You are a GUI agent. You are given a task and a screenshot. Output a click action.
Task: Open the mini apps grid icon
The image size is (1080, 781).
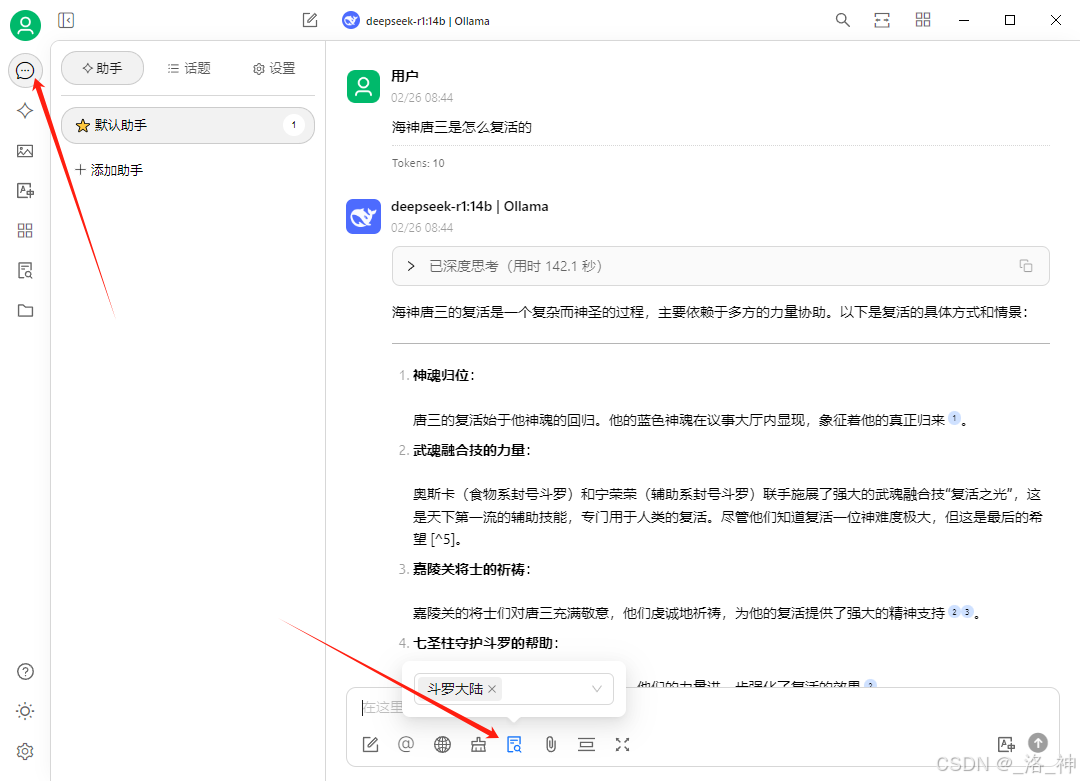pyautogui.click(x=25, y=230)
